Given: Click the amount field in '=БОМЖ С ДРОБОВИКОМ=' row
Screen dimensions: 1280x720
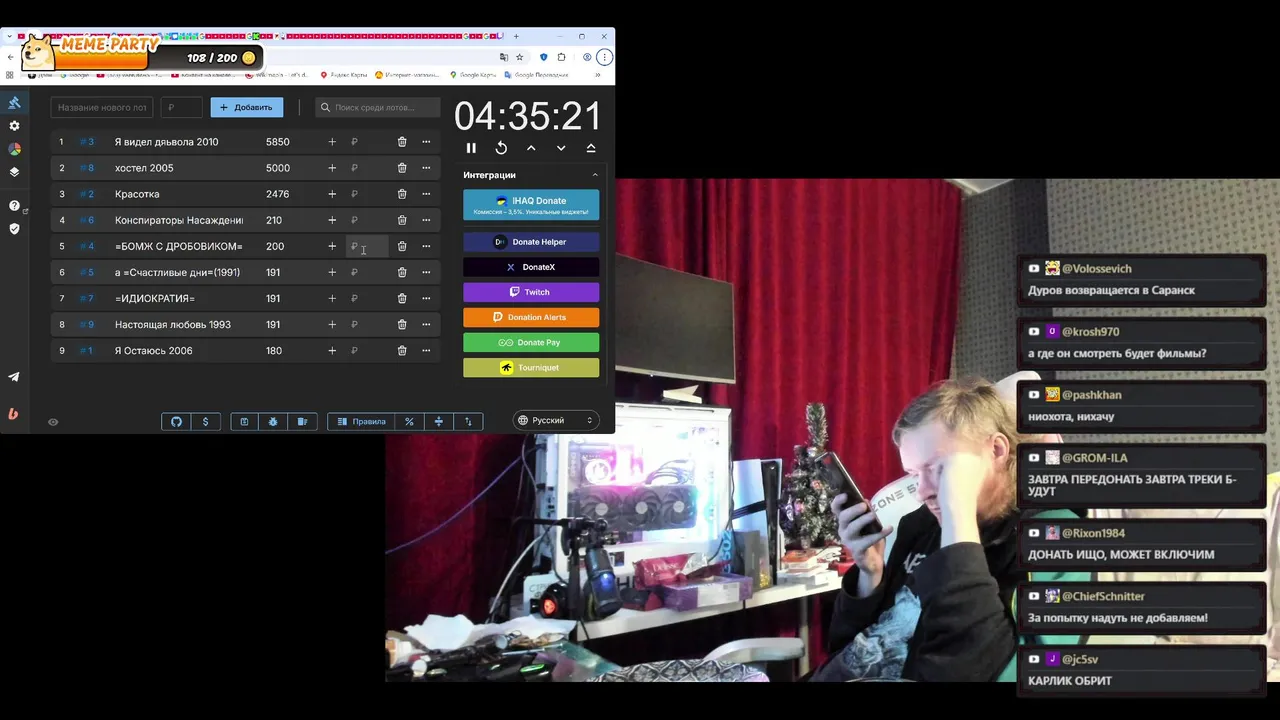Looking at the screenshot, I should coord(367,246).
